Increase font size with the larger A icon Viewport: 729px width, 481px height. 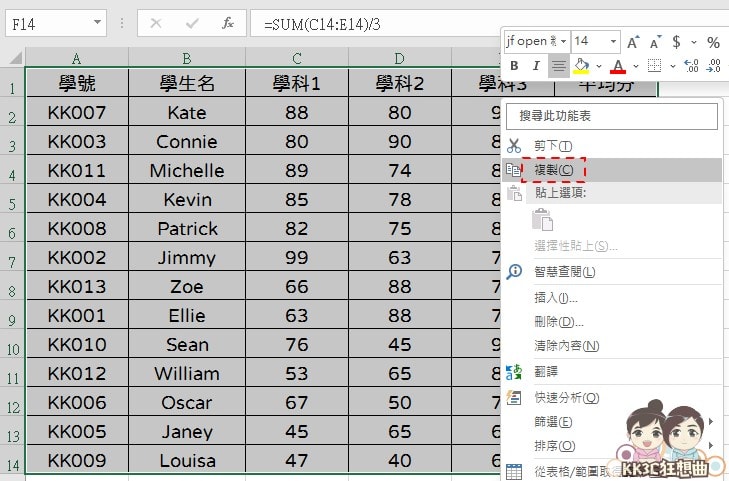pyautogui.click(x=633, y=42)
